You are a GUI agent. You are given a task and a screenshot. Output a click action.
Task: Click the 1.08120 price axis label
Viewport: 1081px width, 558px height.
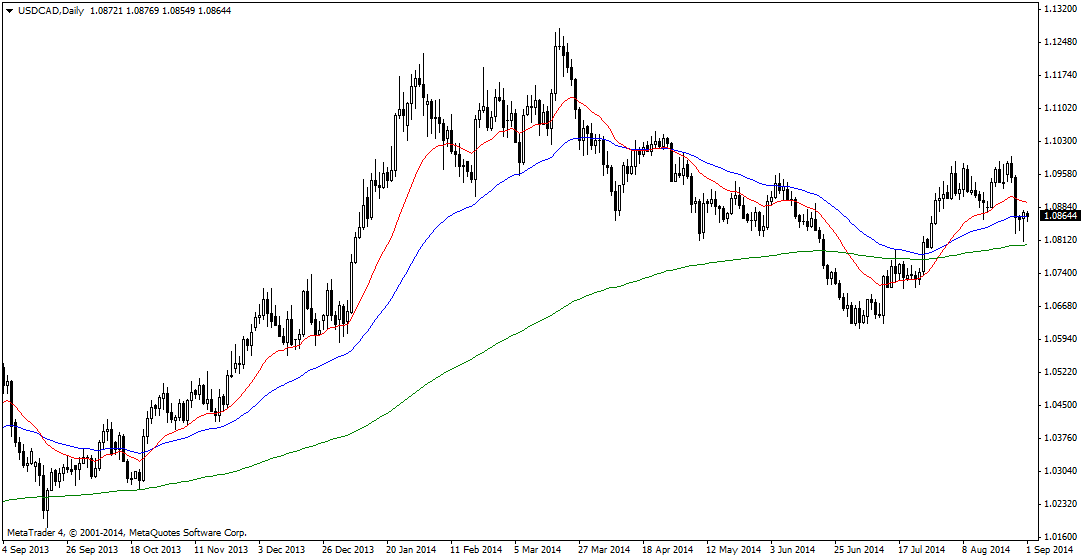1060,239
